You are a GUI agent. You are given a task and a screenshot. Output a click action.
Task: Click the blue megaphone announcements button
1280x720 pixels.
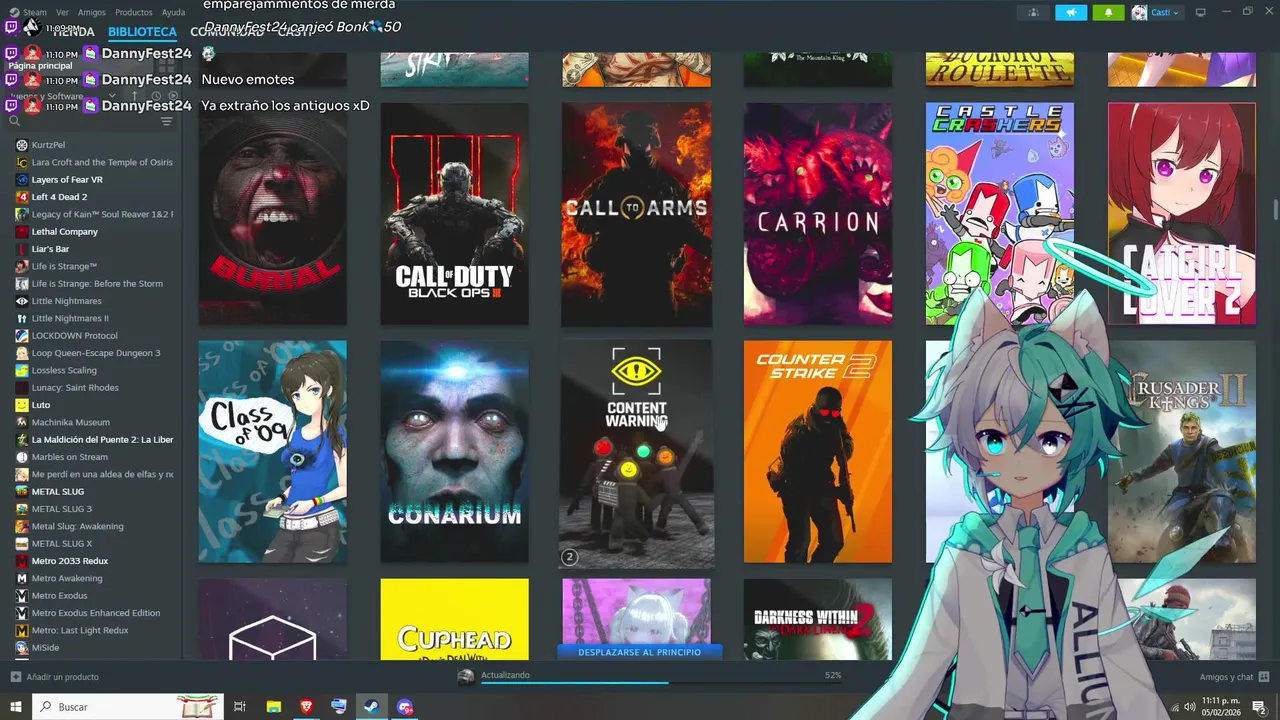pyautogui.click(x=1071, y=12)
